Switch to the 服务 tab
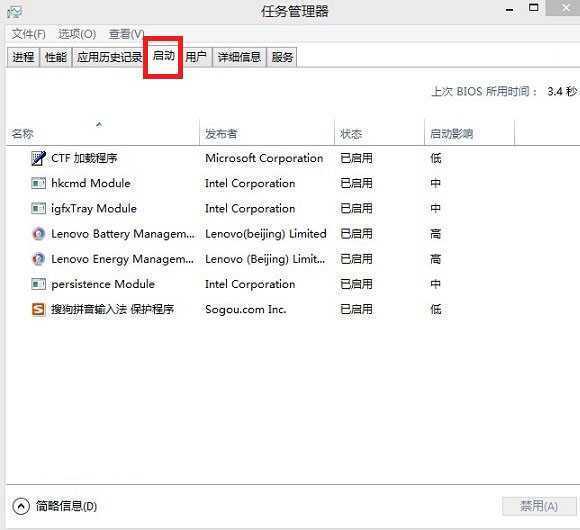The height and width of the screenshot is (530, 580). click(x=282, y=57)
